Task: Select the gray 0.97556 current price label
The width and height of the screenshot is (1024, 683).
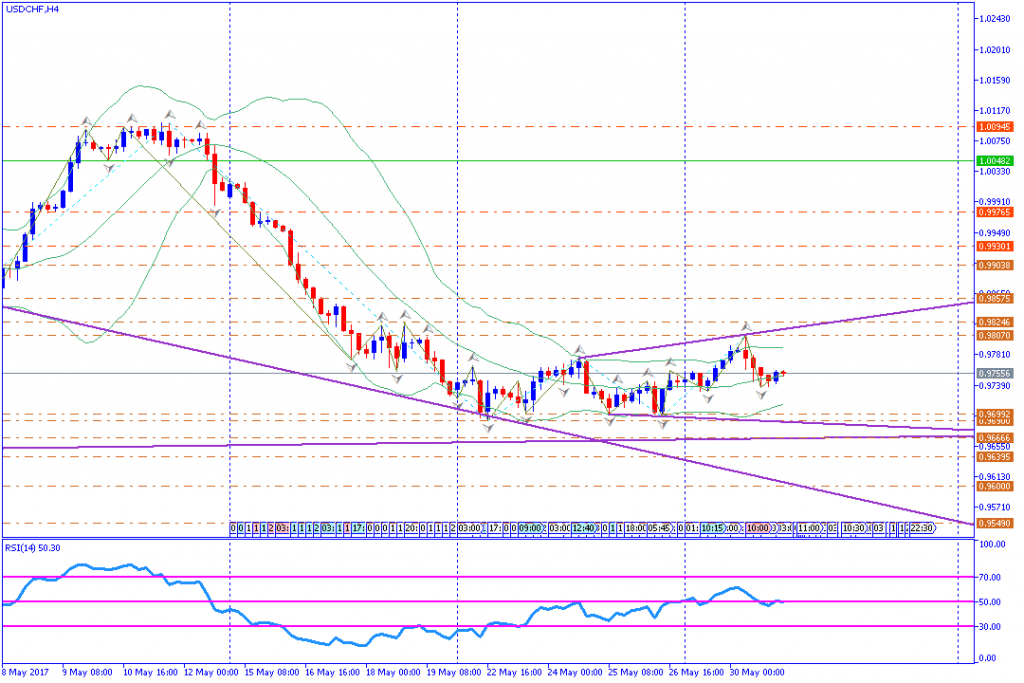Action: point(993,373)
